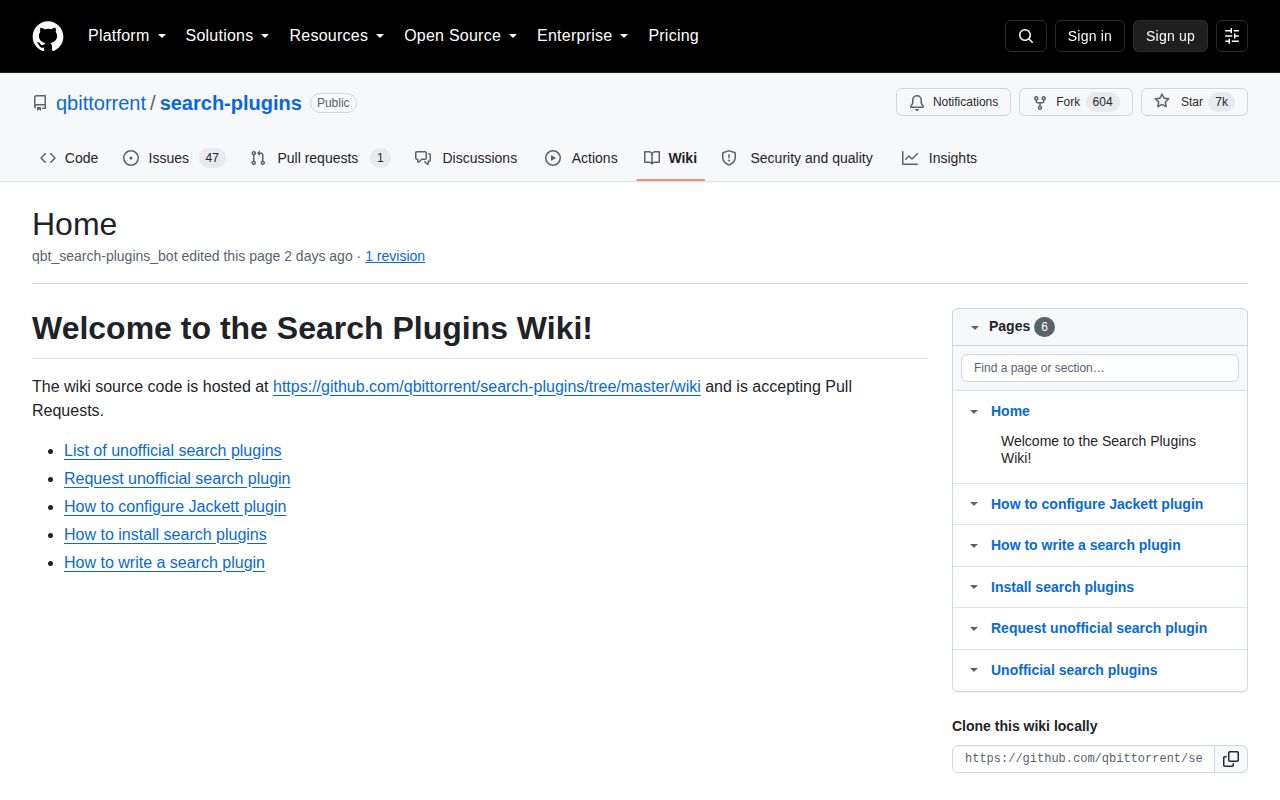Expand the Solutions menu
1280x800 pixels.
[x=228, y=36]
